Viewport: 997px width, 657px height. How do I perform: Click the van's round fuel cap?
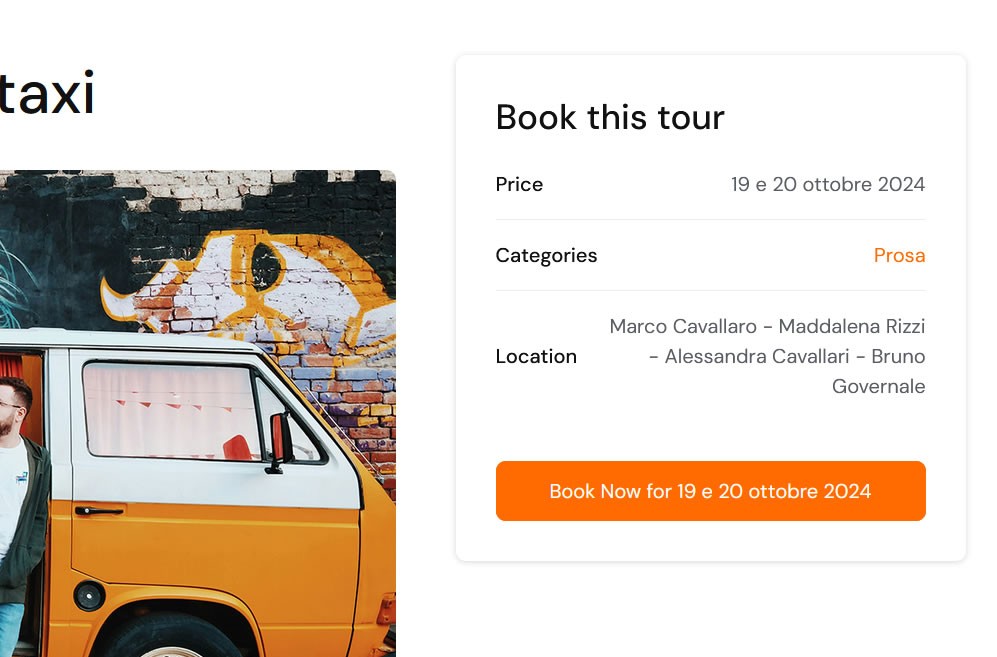(x=89, y=595)
